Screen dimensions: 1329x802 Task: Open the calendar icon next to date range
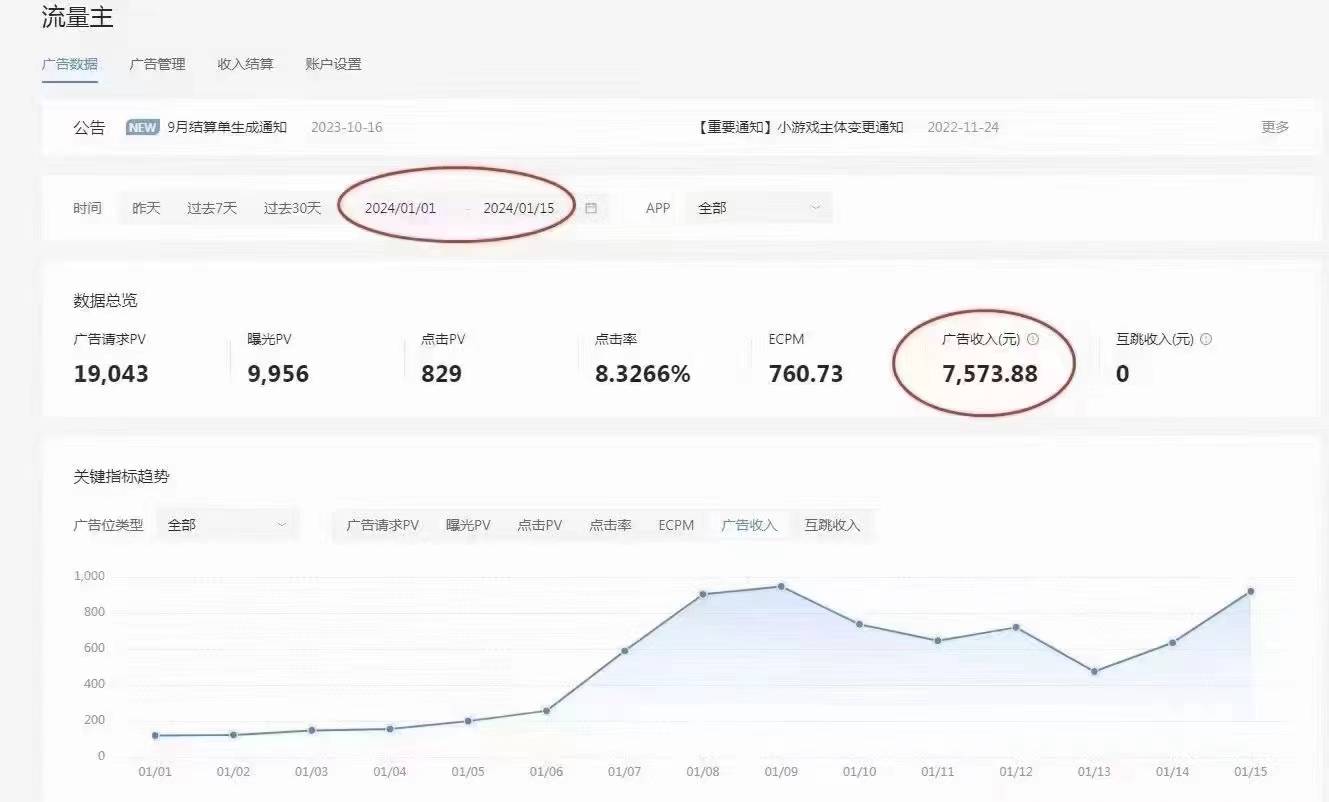[590, 207]
